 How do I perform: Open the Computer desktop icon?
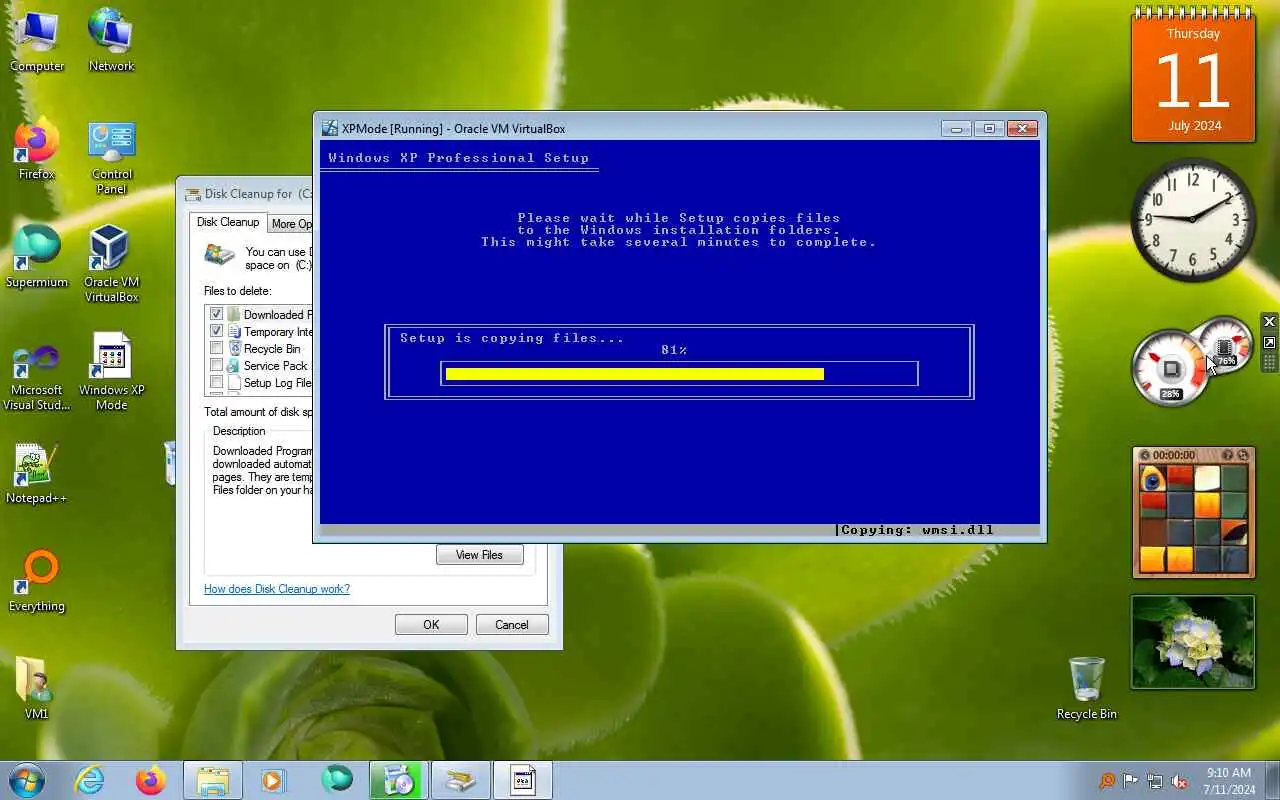(x=37, y=41)
